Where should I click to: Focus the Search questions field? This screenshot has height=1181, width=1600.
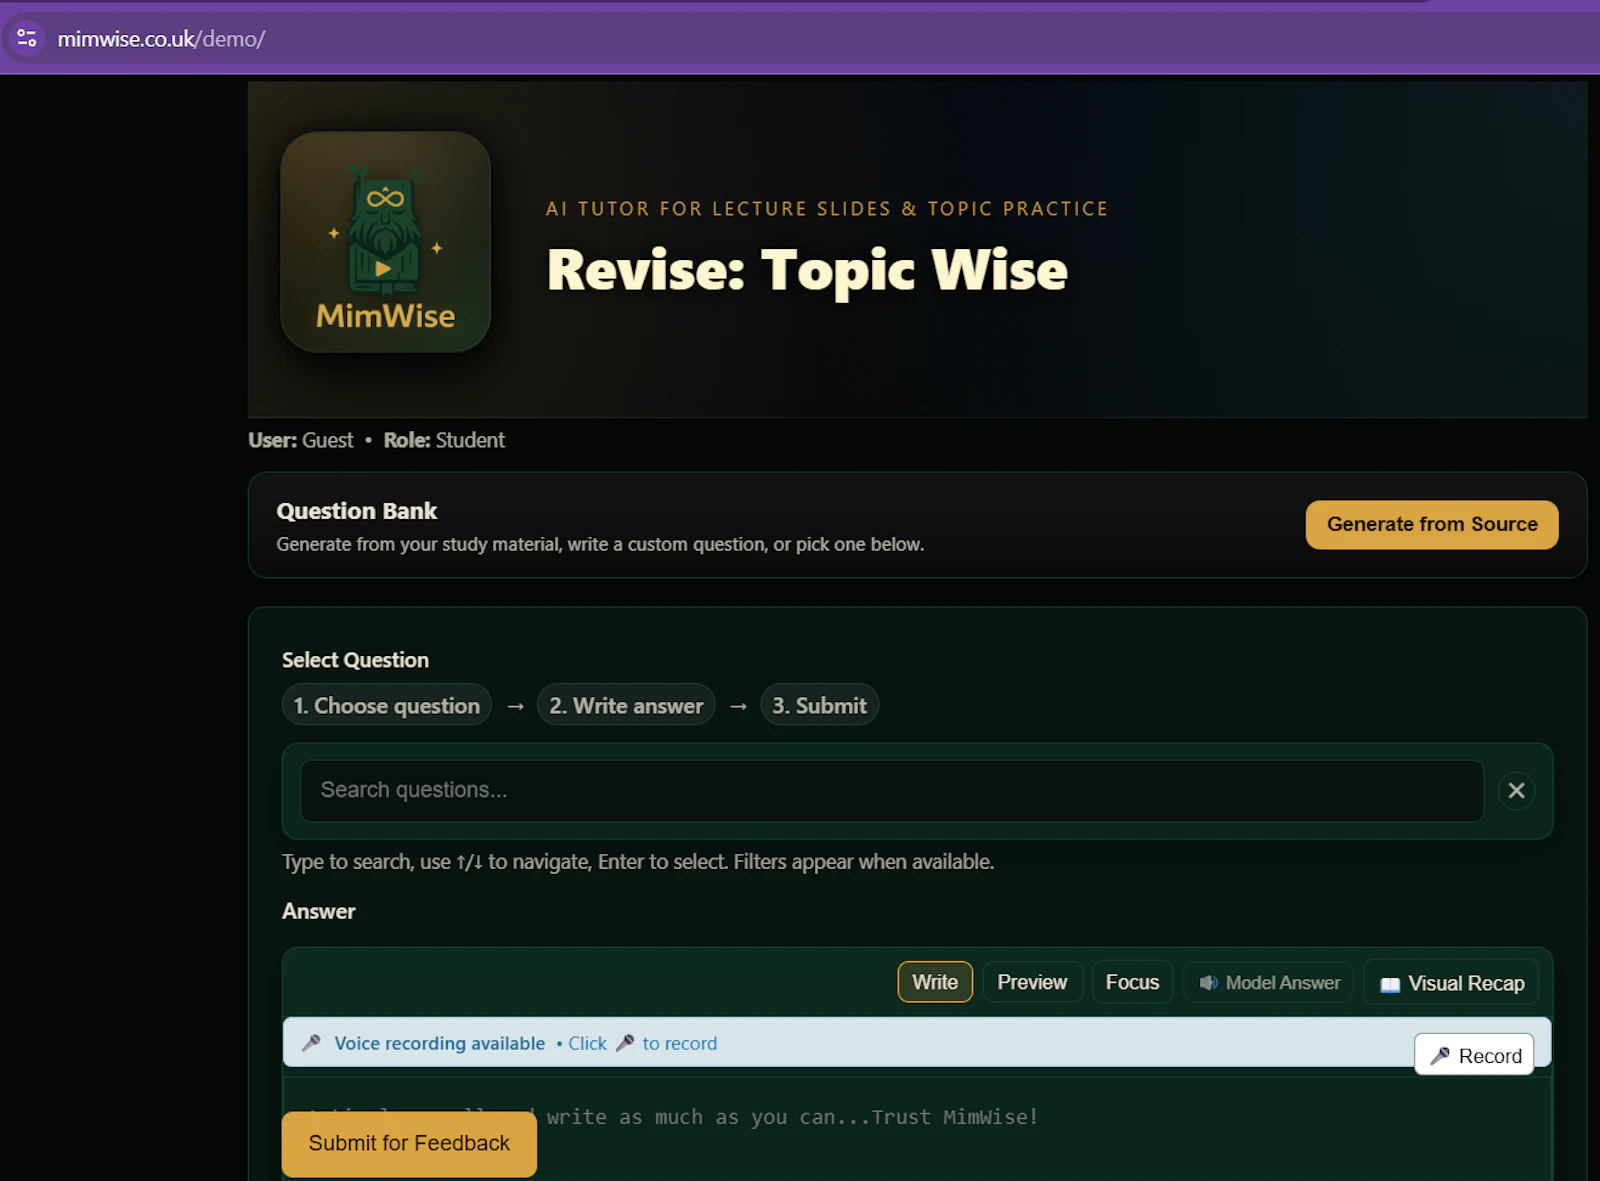892,790
